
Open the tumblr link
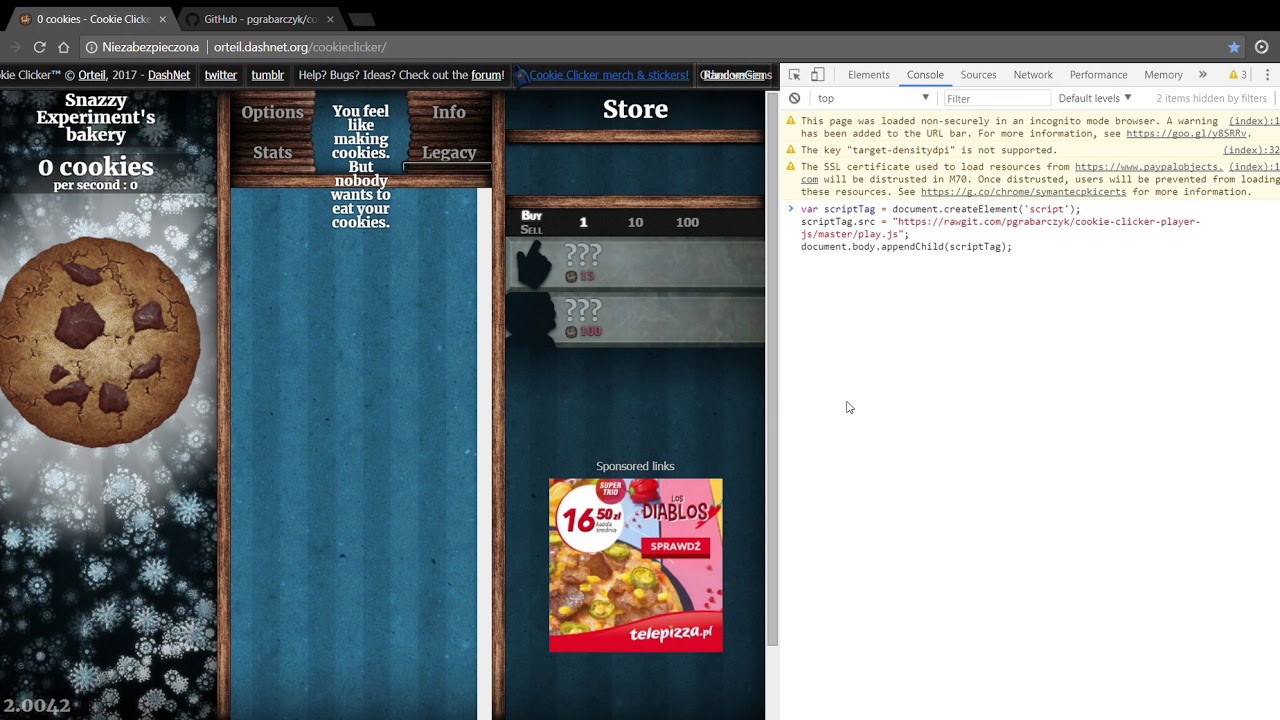pyautogui.click(x=268, y=75)
